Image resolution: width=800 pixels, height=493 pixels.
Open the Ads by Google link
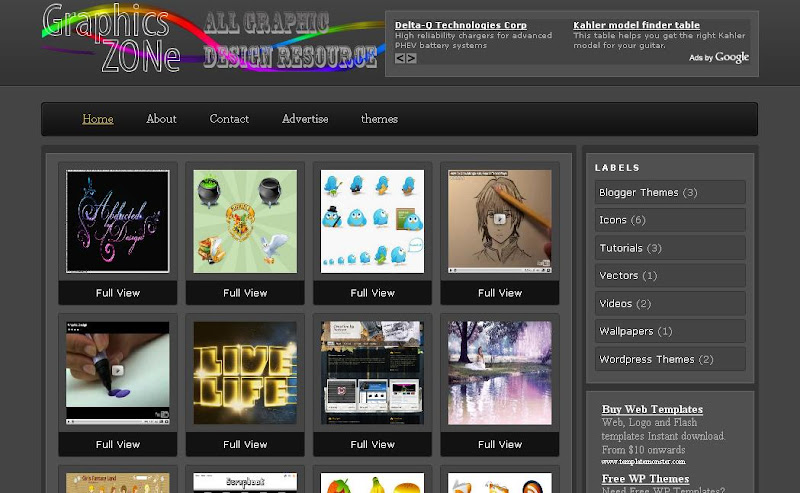click(x=719, y=57)
